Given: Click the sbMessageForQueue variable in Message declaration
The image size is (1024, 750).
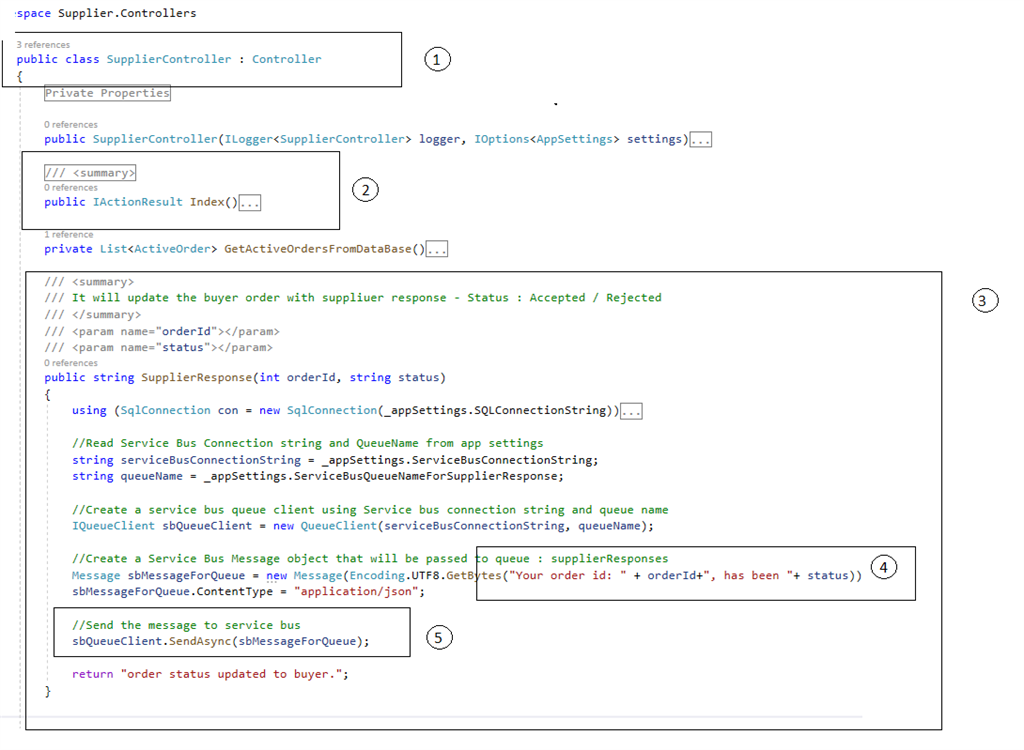Looking at the screenshot, I should (x=186, y=576).
